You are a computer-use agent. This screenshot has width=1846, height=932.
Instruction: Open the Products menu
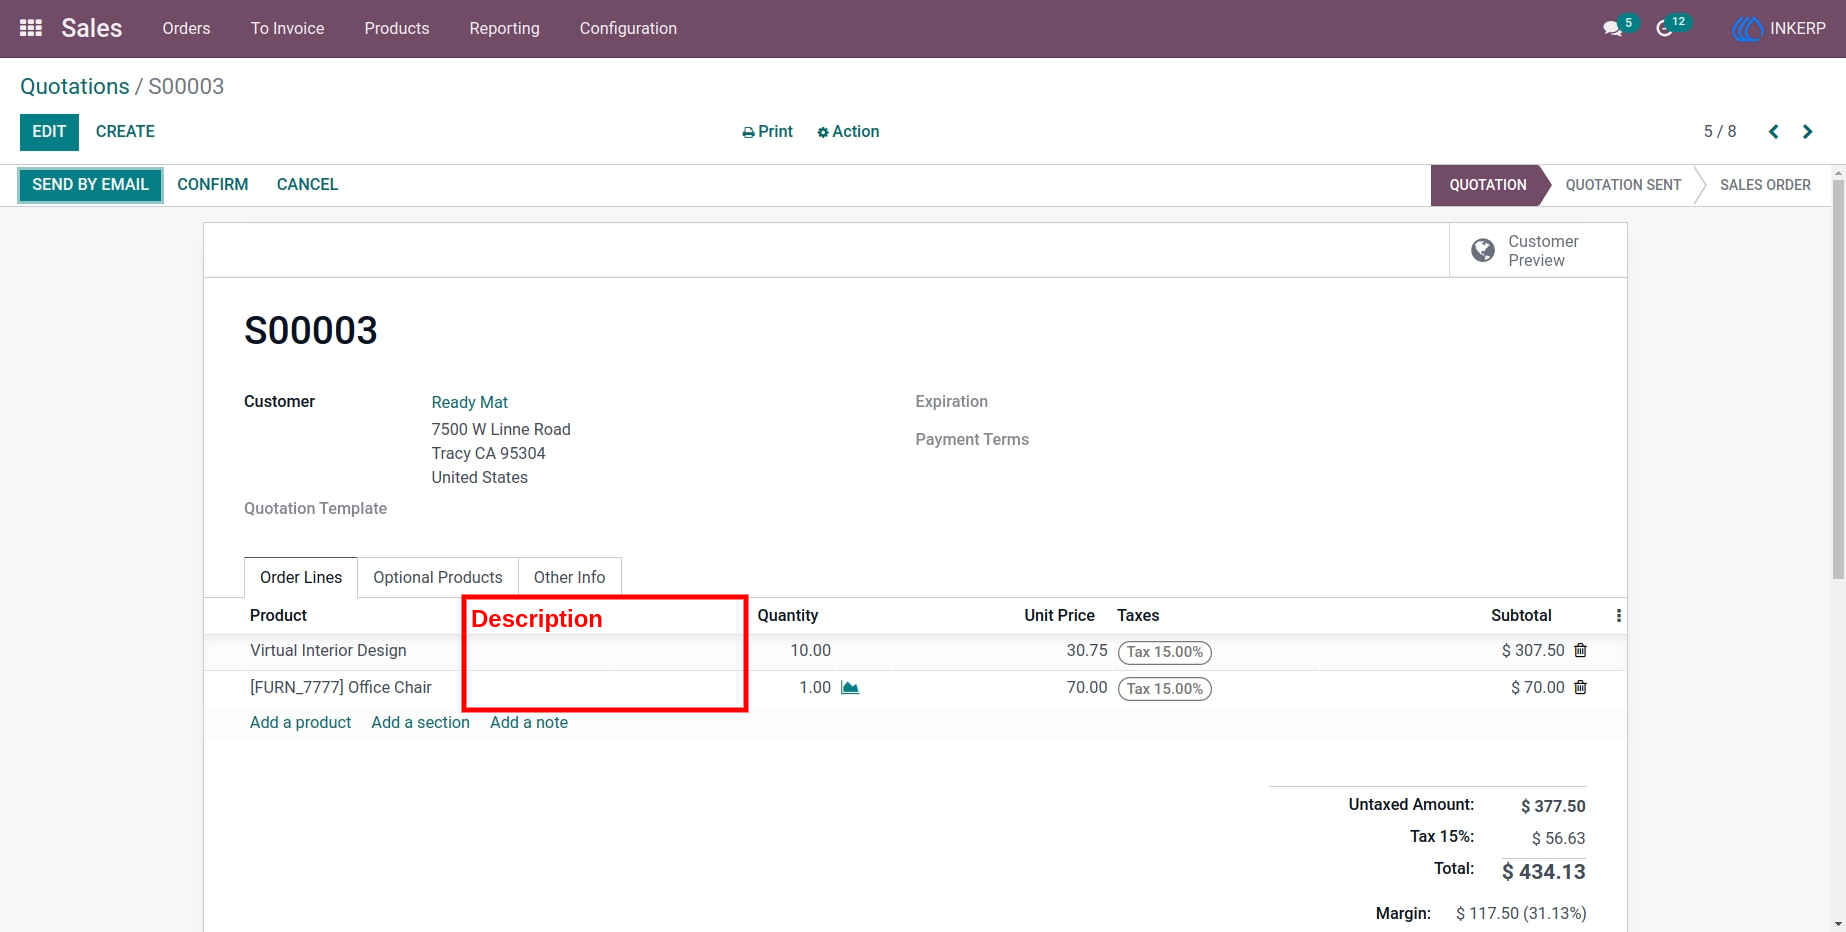[x=397, y=29]
